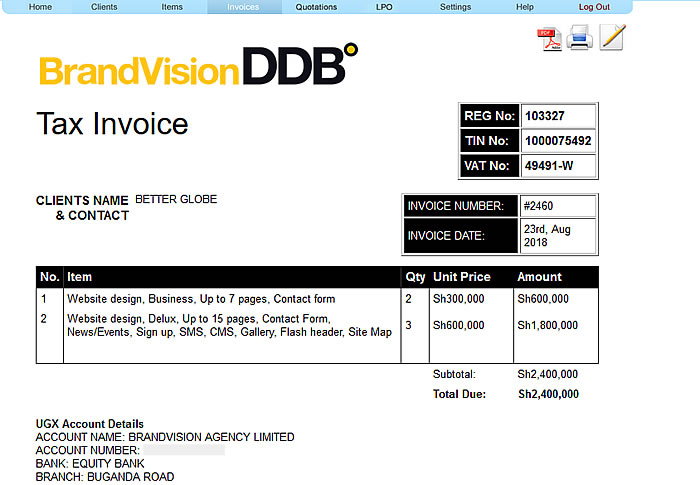The height and width of the screenshot is (485, 700).
Task: Click the TIN No value 1000075492
Action: coord(557,141)
